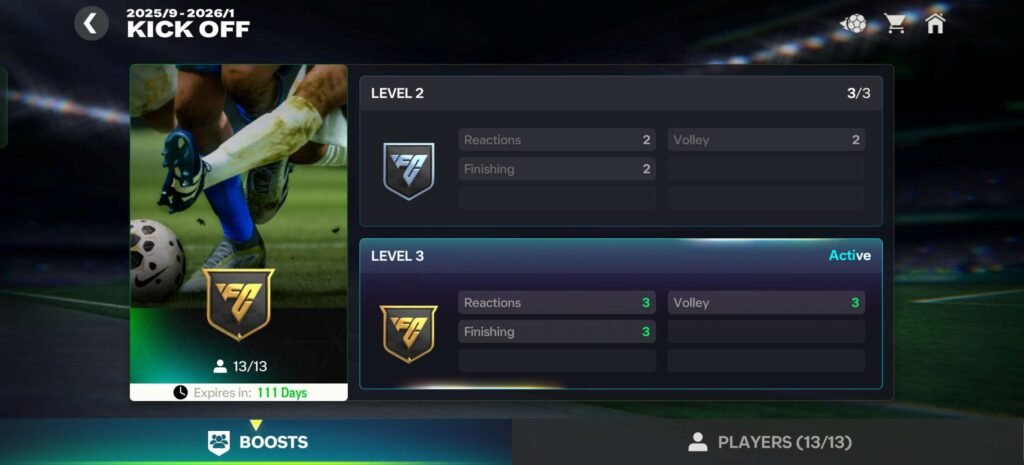The width and height of the screenshot is (1024, 465).
Task: Tap the gold FC badge for Level 3
Action: click(x=409, y=333)
